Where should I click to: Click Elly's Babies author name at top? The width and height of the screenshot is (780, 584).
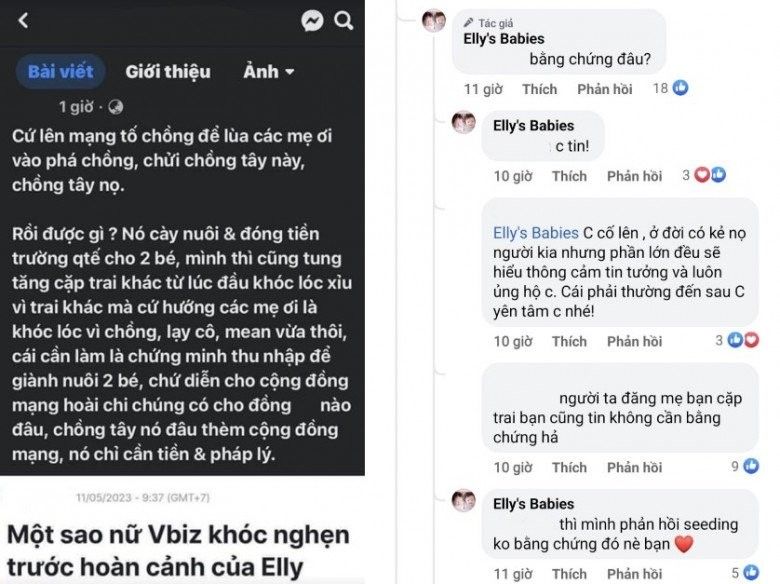(505, 38)
